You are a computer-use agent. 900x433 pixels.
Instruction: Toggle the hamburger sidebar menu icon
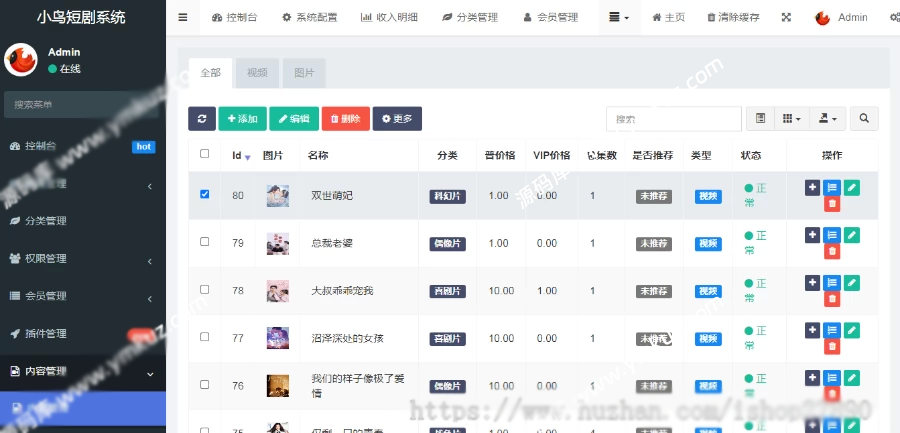183,17
